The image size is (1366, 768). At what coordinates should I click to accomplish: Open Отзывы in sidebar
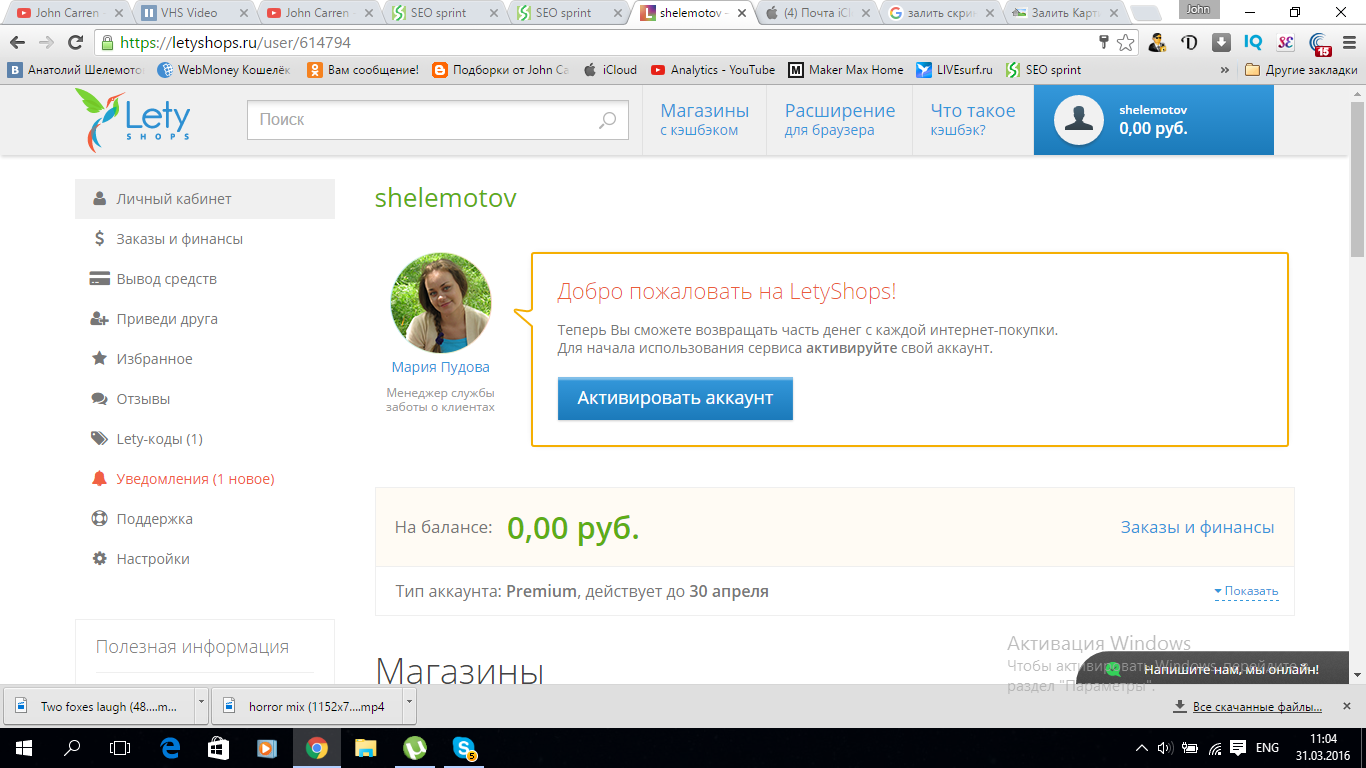point(205,399)
